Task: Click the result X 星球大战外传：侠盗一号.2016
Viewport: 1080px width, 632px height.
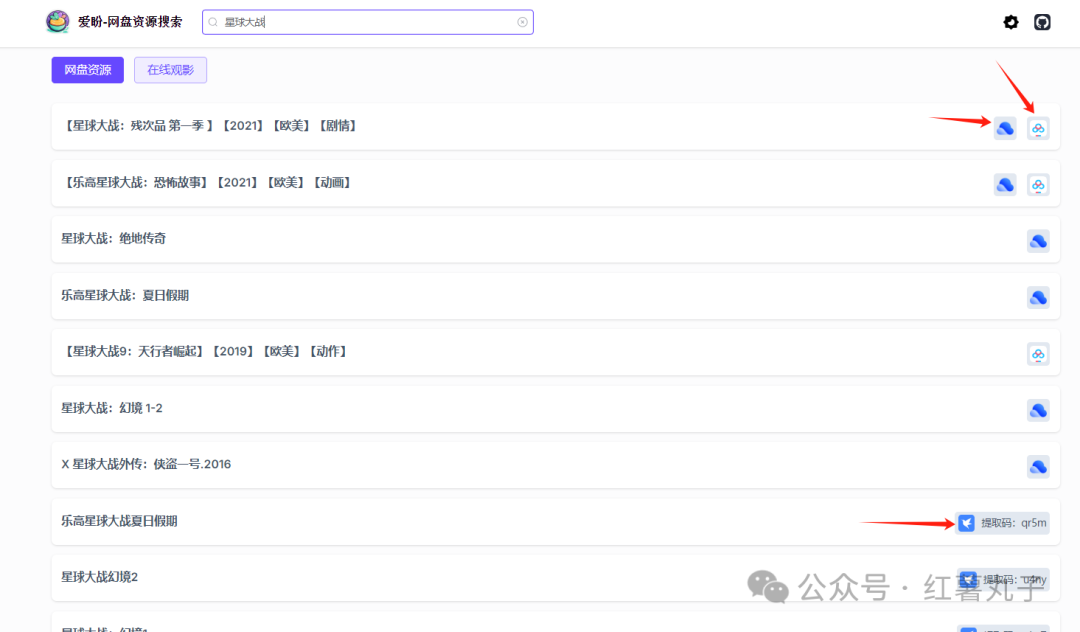Action: pyautogui.click(x=146, y=465)
